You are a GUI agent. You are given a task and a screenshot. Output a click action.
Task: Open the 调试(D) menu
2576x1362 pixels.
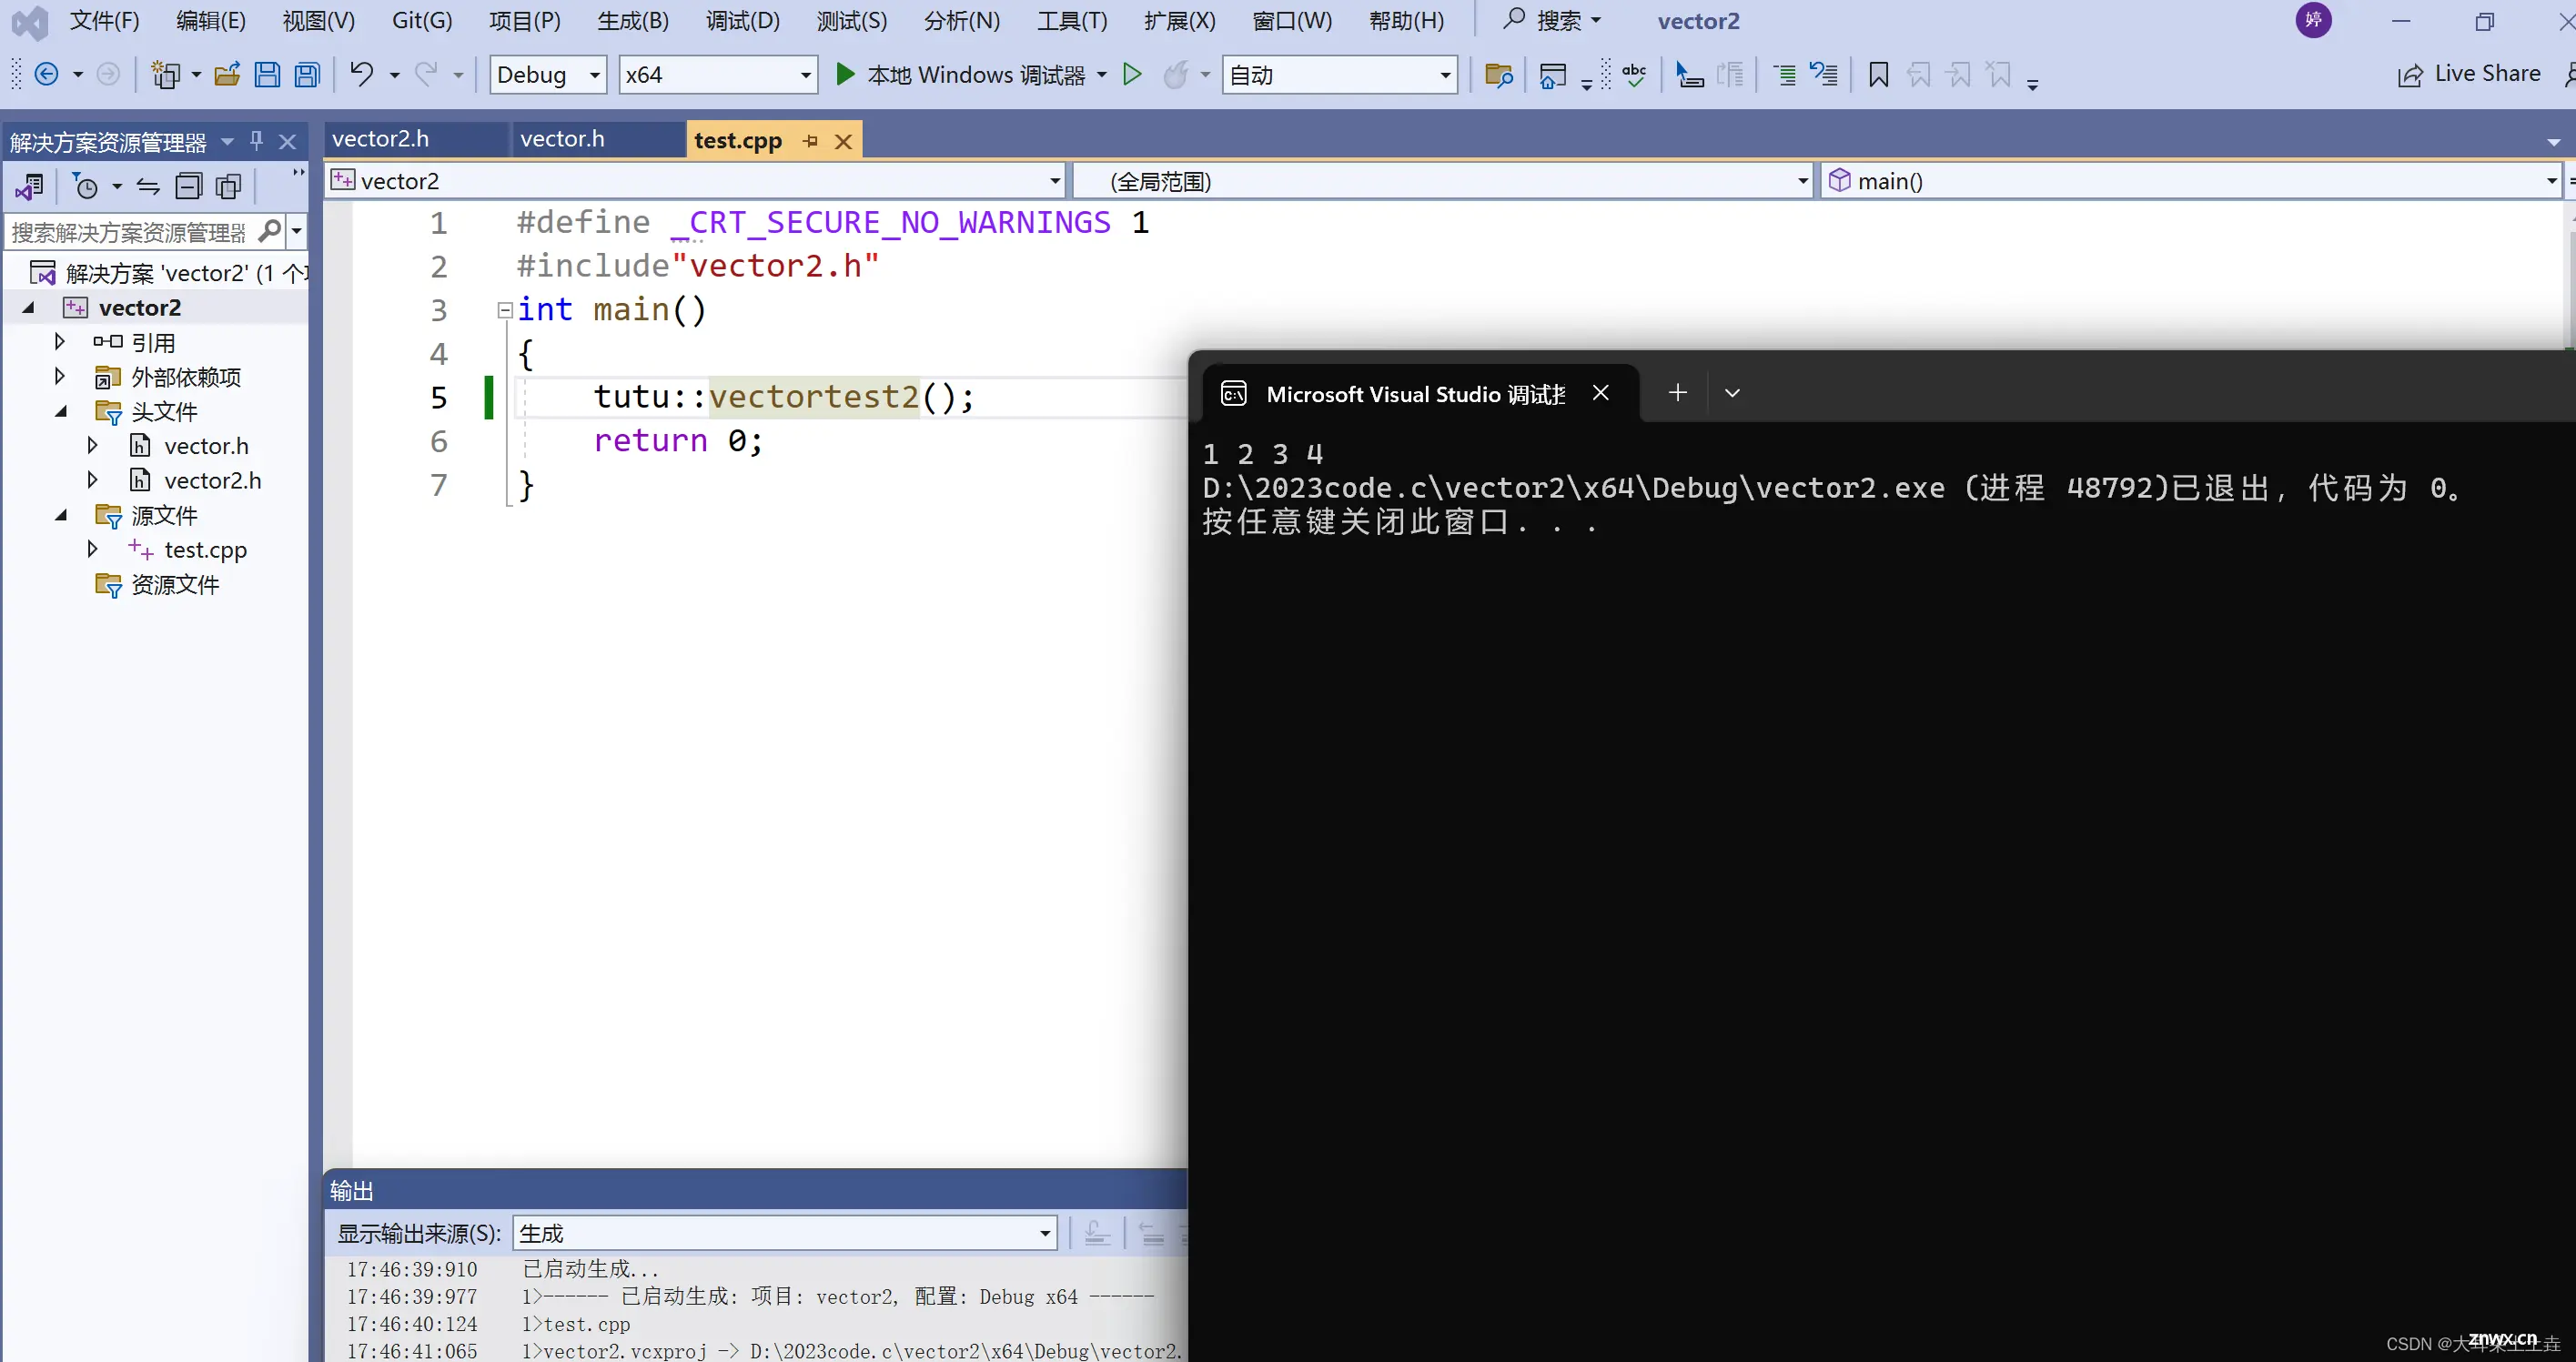pos(743,21)
